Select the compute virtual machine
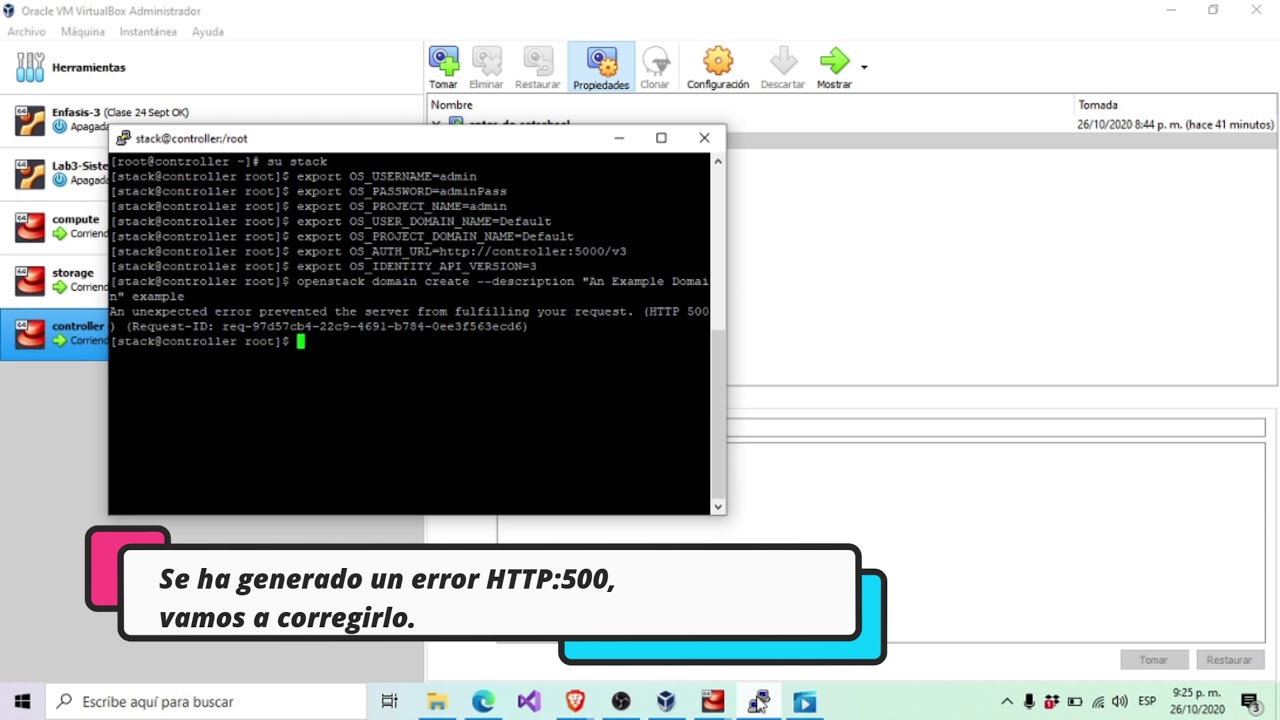 (x=55, y=226)
